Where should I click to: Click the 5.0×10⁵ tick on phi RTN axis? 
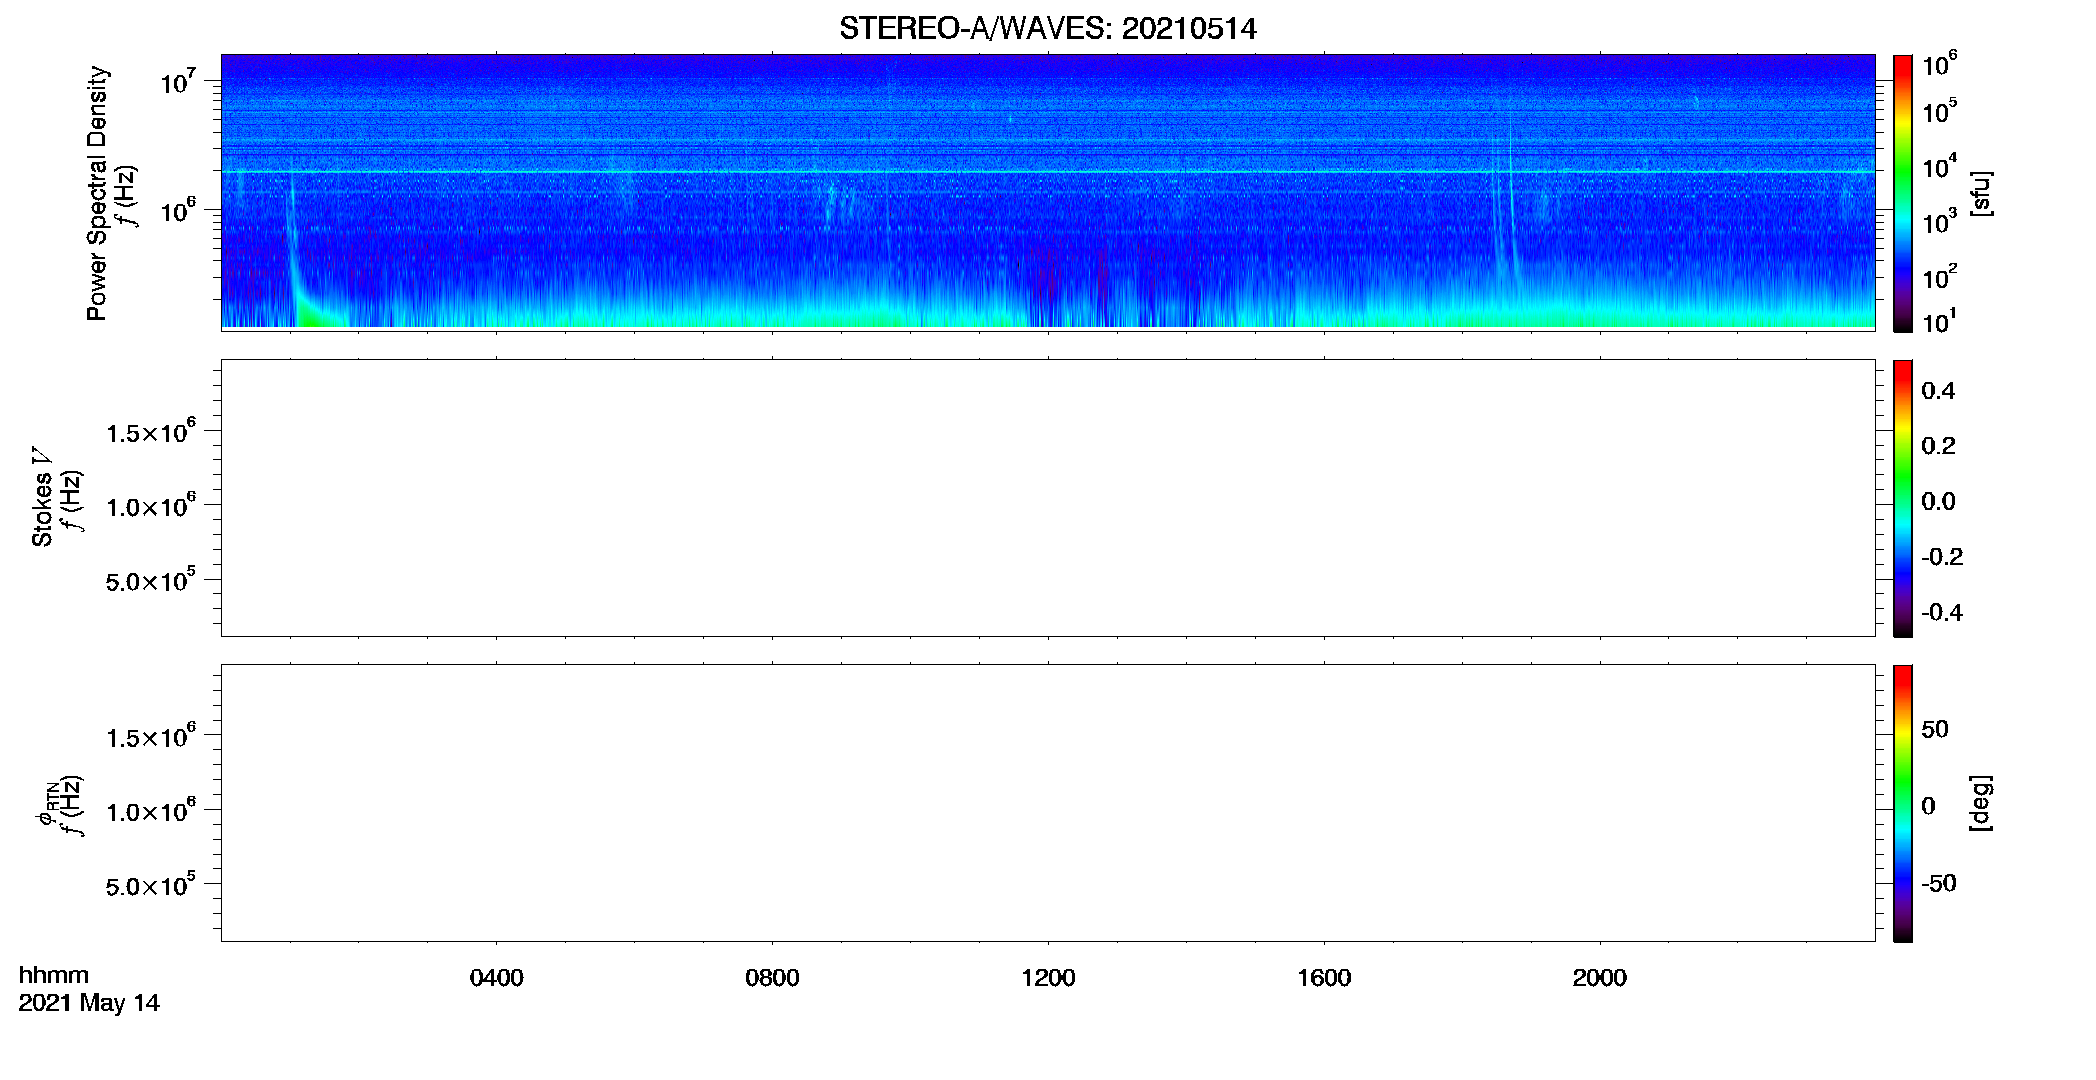[x=151, y=885]
